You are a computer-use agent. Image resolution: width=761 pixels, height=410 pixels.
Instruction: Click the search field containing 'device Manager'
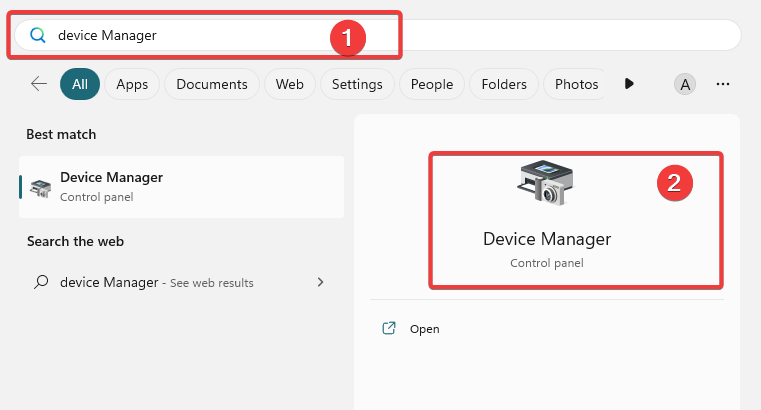click(x=378, y=35)
